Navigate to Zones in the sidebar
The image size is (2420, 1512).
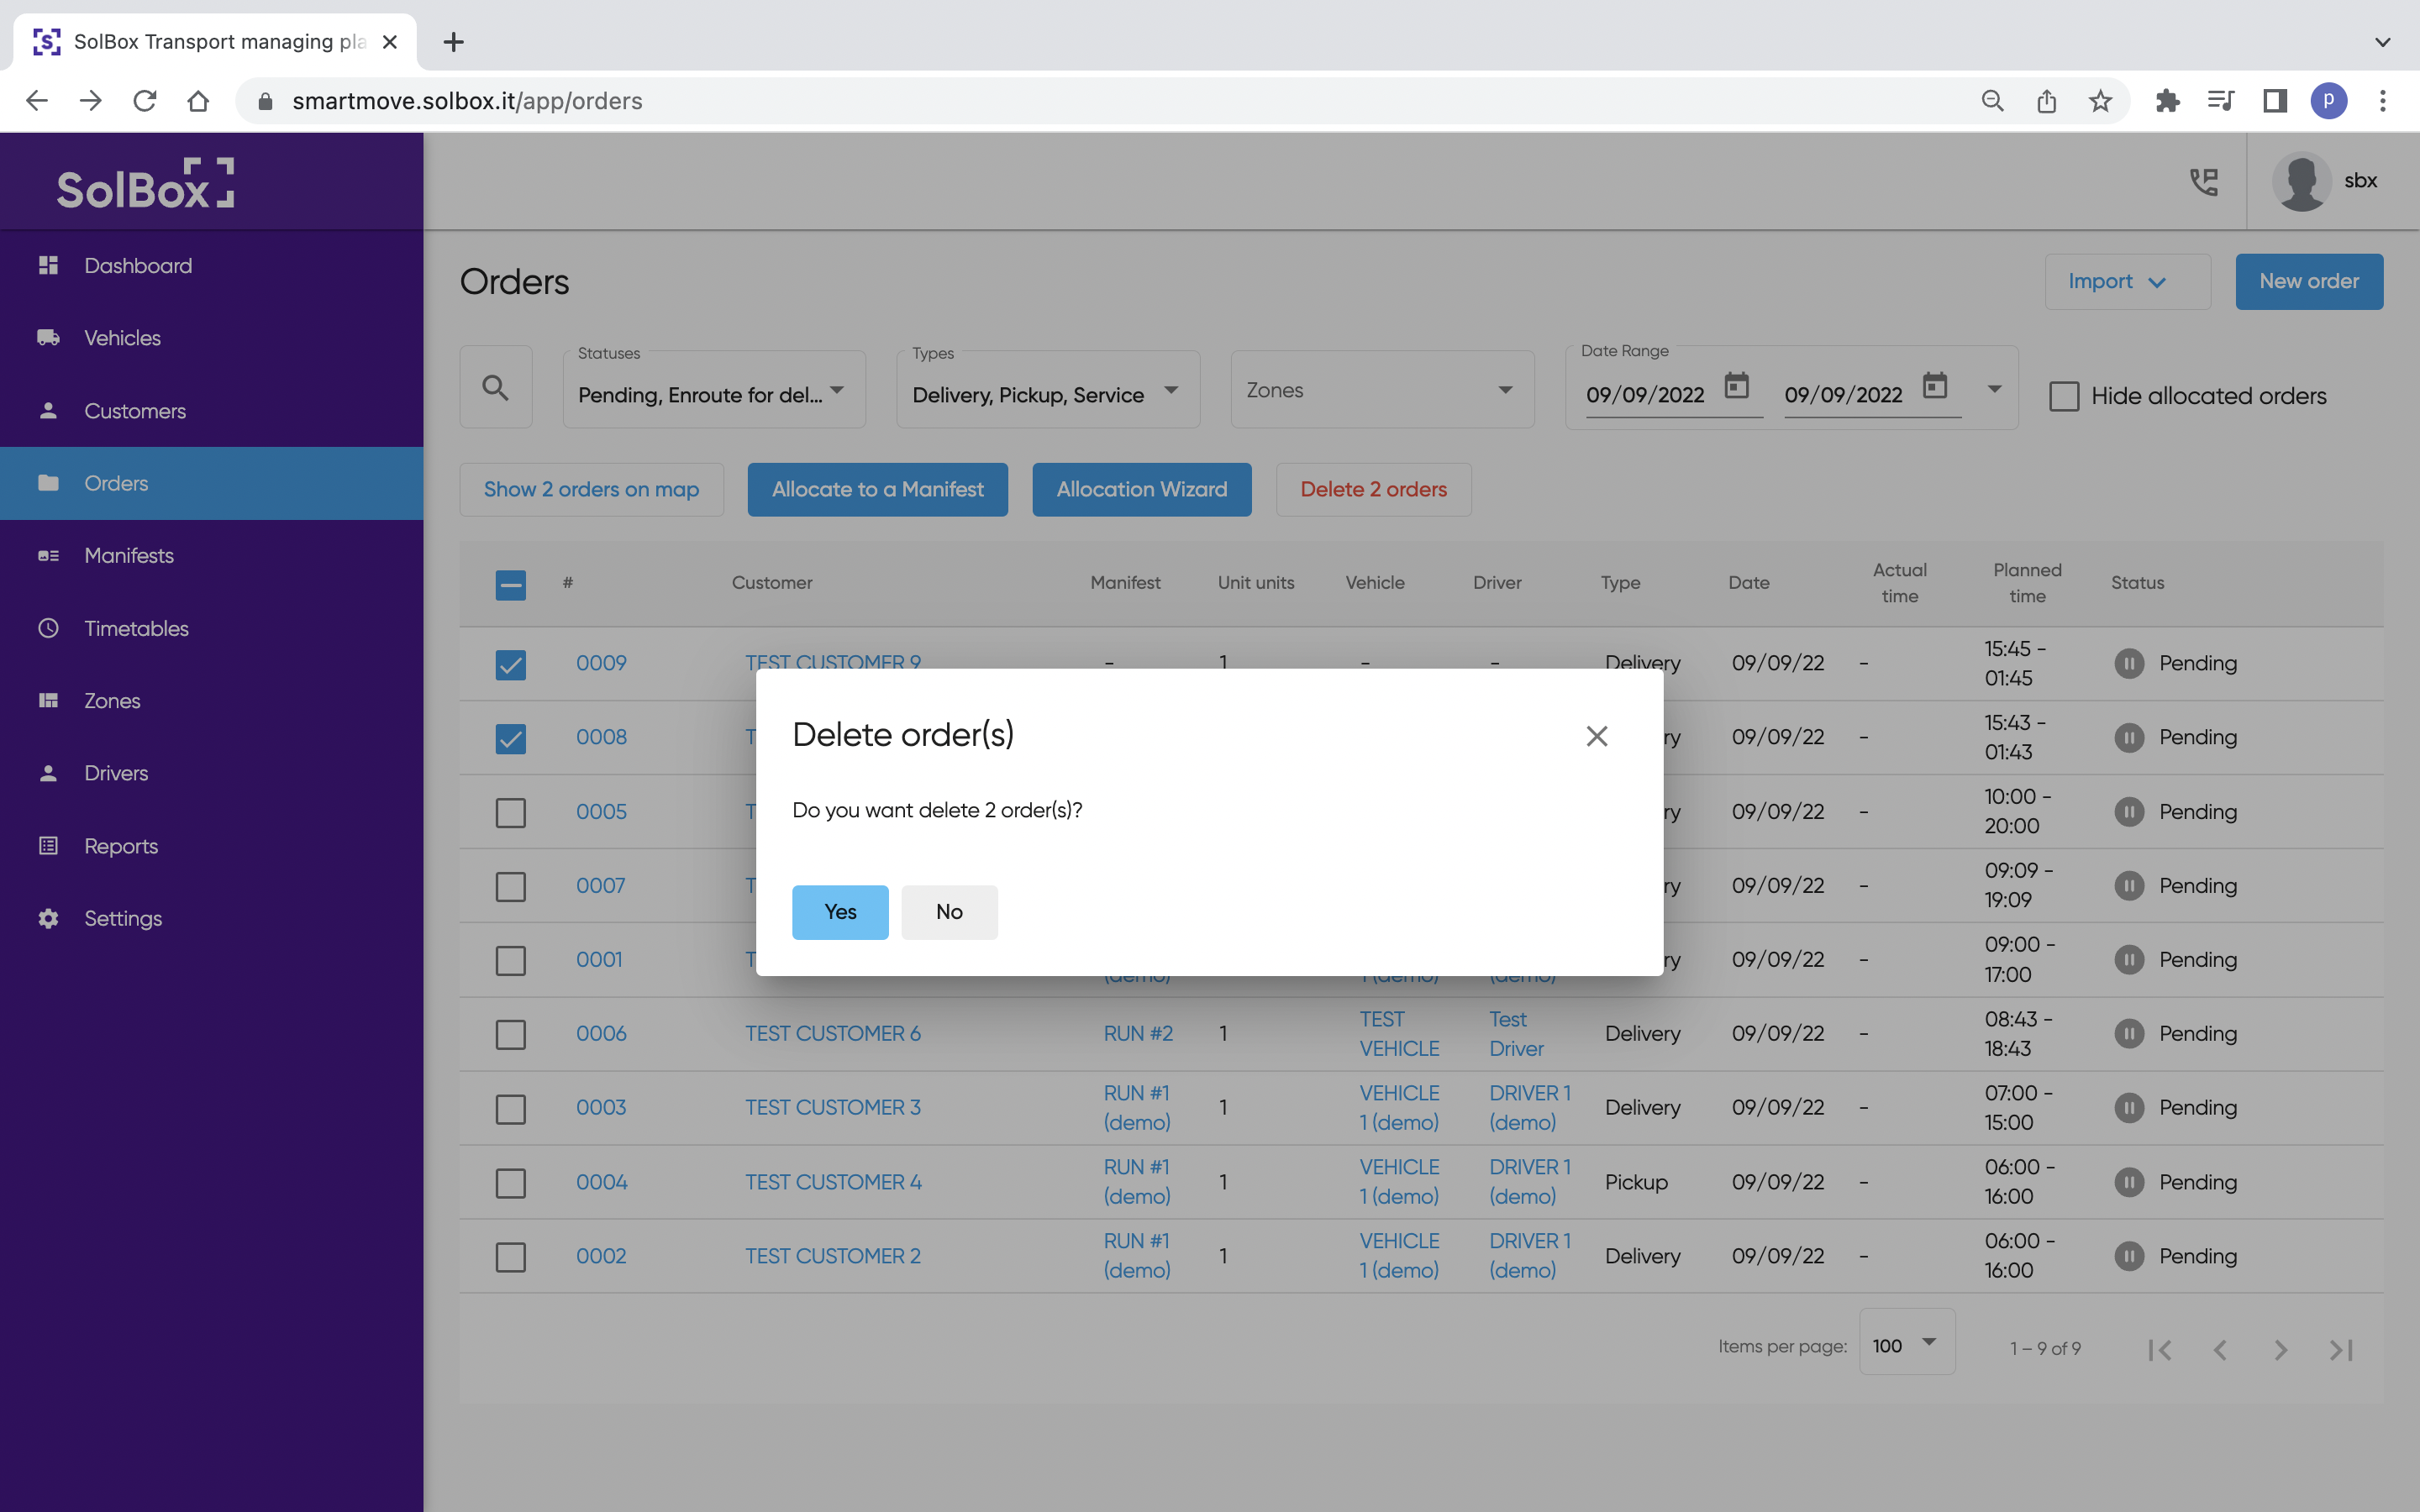pyautogui.click(x=211, y=701)
